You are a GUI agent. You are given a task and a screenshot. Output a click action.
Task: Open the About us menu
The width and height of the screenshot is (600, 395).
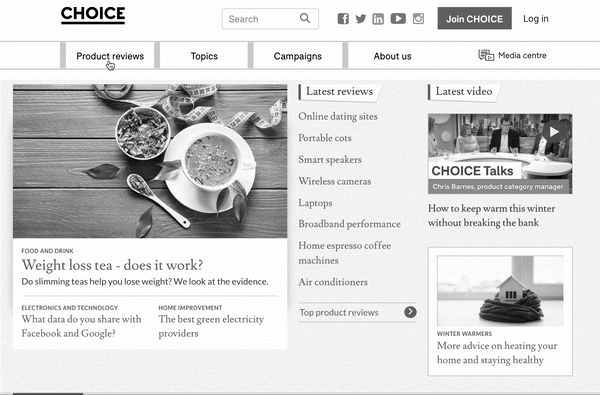pos(392,56)
